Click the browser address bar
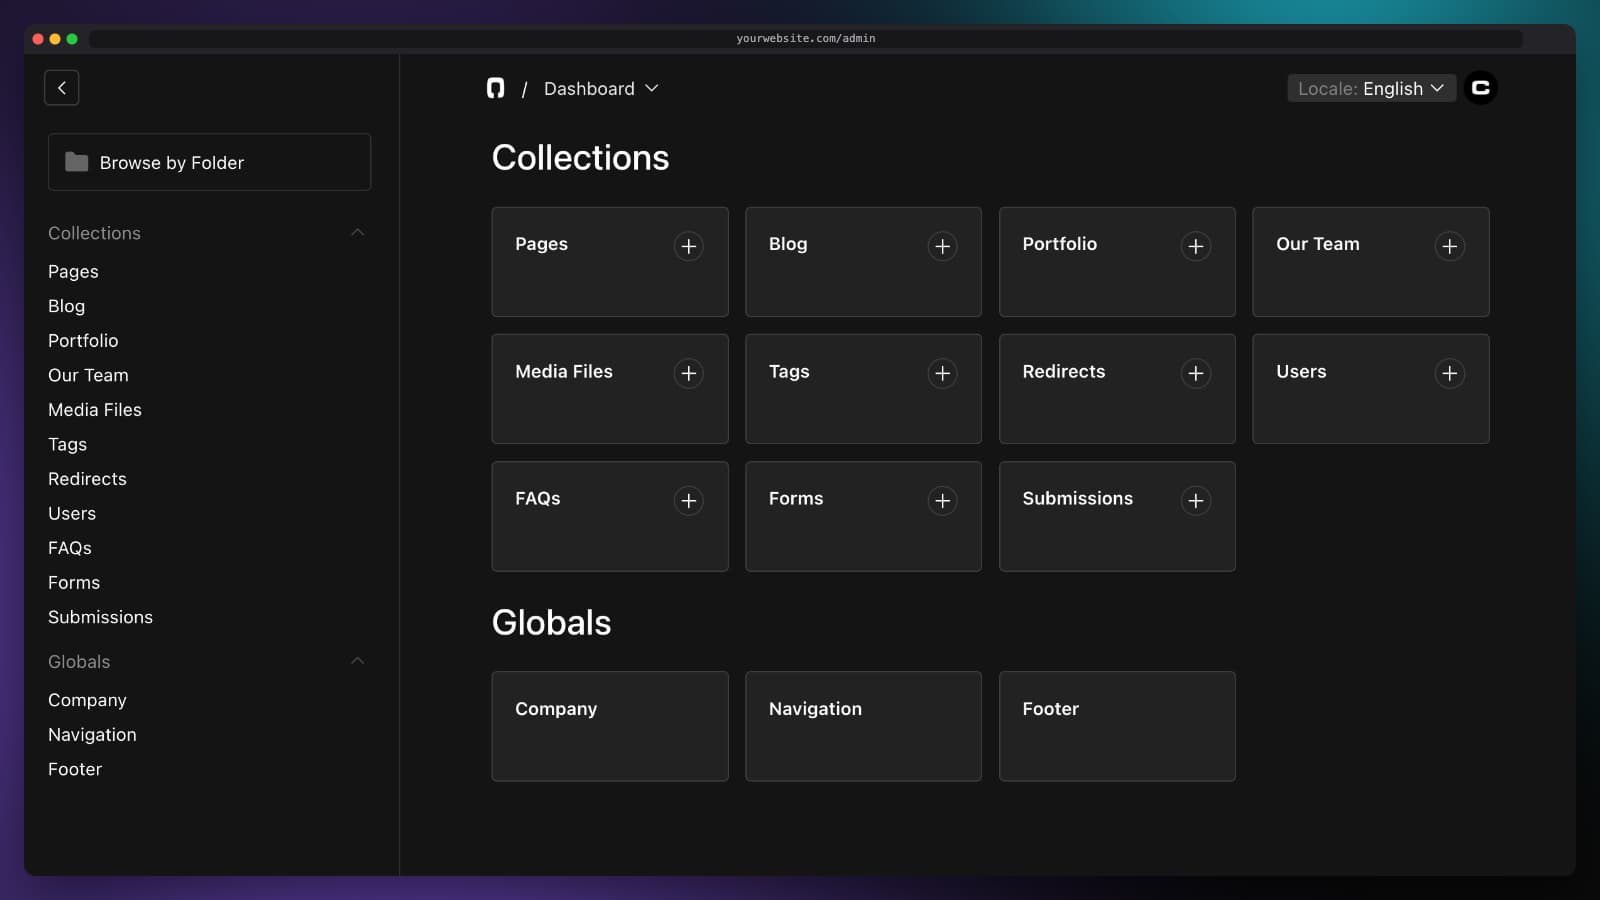This screenshot has height=900, width=1600. (806, 38)
